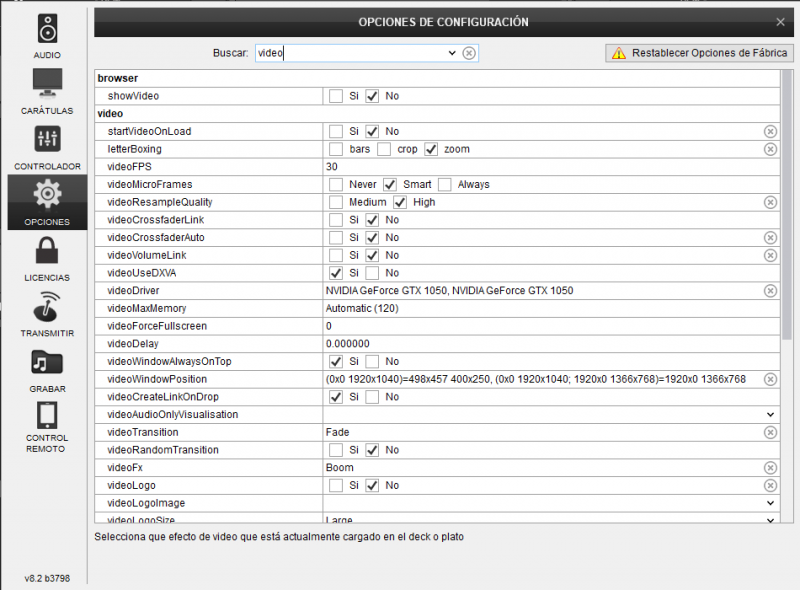Click the videoTransition Fade value
The width and height of the screenshot is (800, 590).
click(x=337, y=432)
